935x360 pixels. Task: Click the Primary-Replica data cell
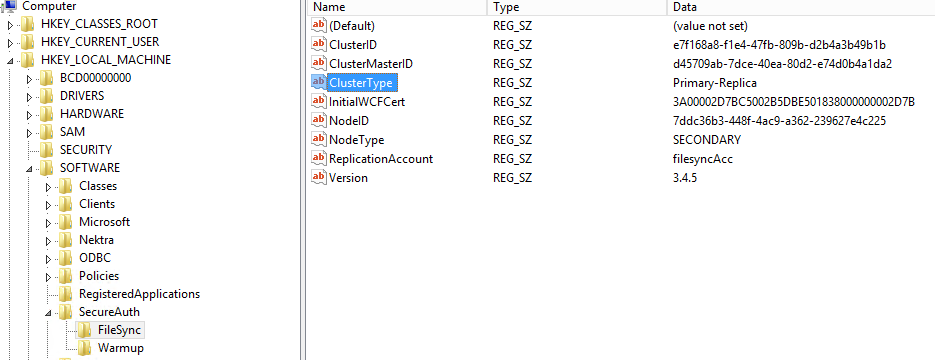714,83
